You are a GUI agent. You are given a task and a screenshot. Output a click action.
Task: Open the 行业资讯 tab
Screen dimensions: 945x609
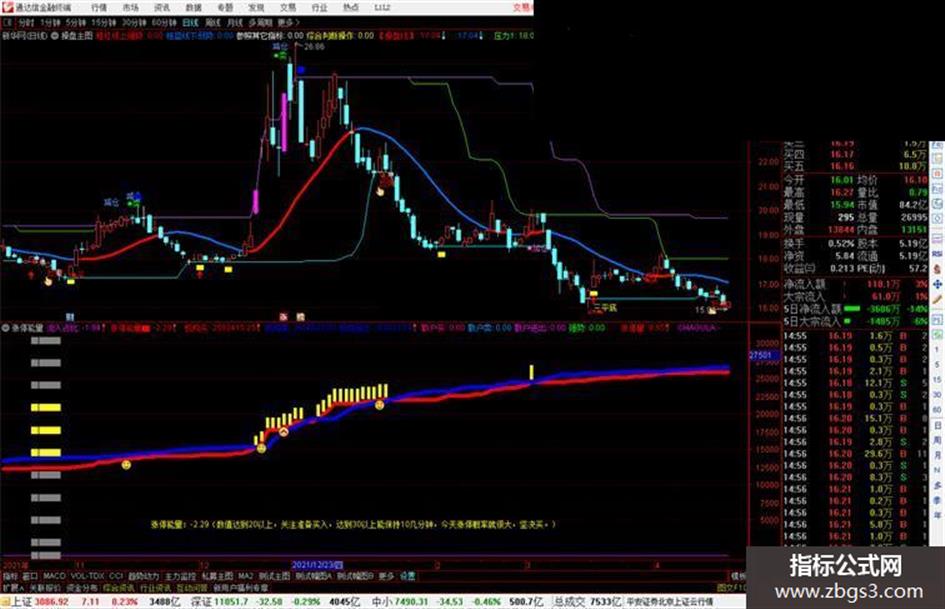[x=155, y=587]
